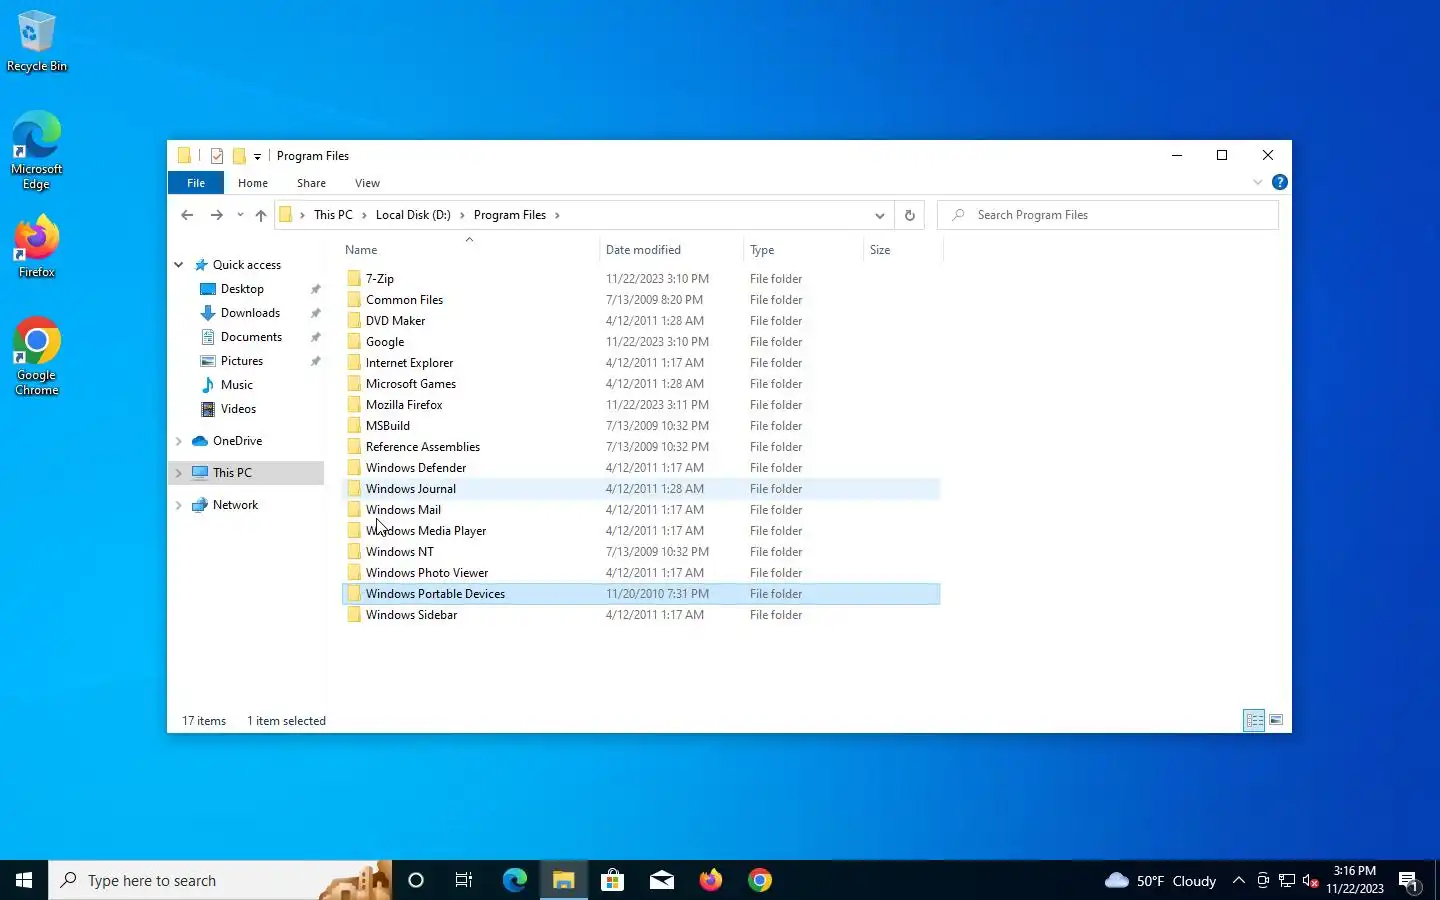The image size is (1440, 900).
Task: Select the Windows NT folder icon
Action: pyautogui.click(x=354, y=552)
